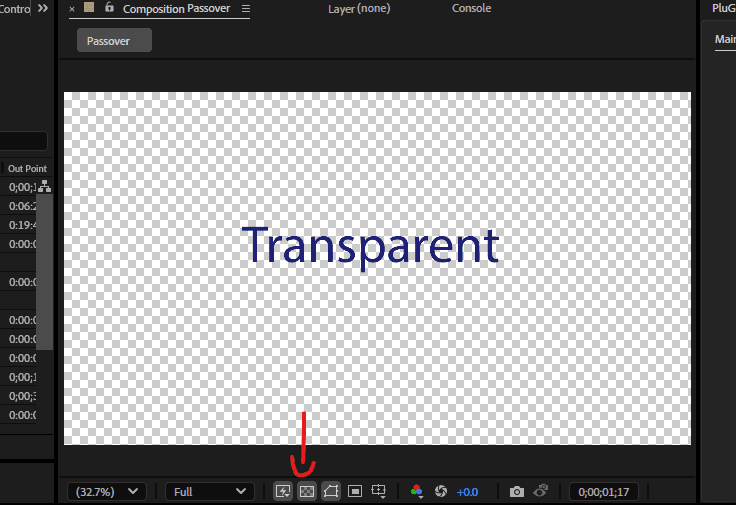Click the Region of Interest icon
The image size is (736, 505).
point(355,491)
